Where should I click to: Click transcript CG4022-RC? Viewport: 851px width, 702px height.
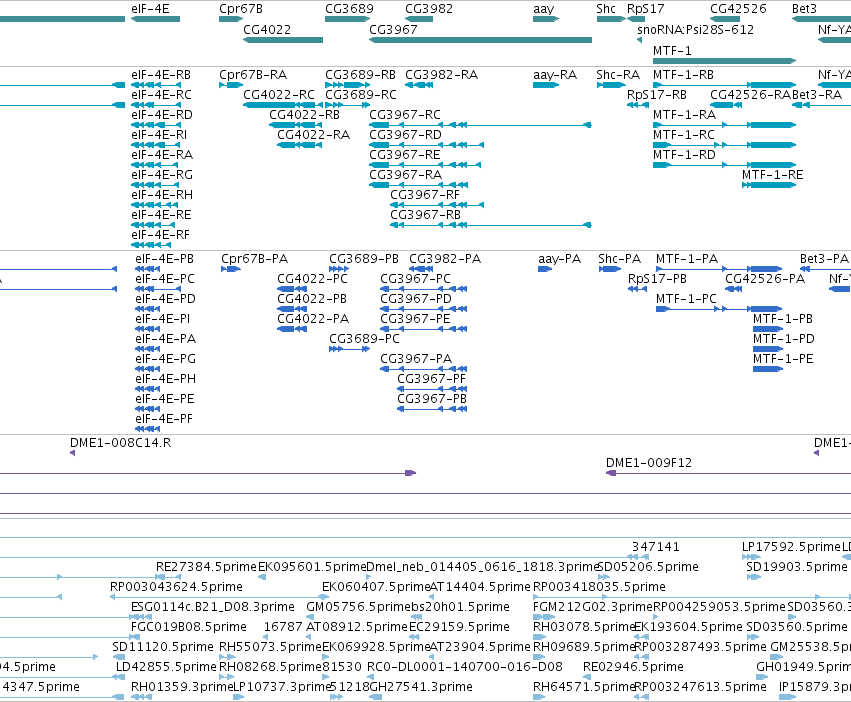pyautogui.click(x=279, y=95)
